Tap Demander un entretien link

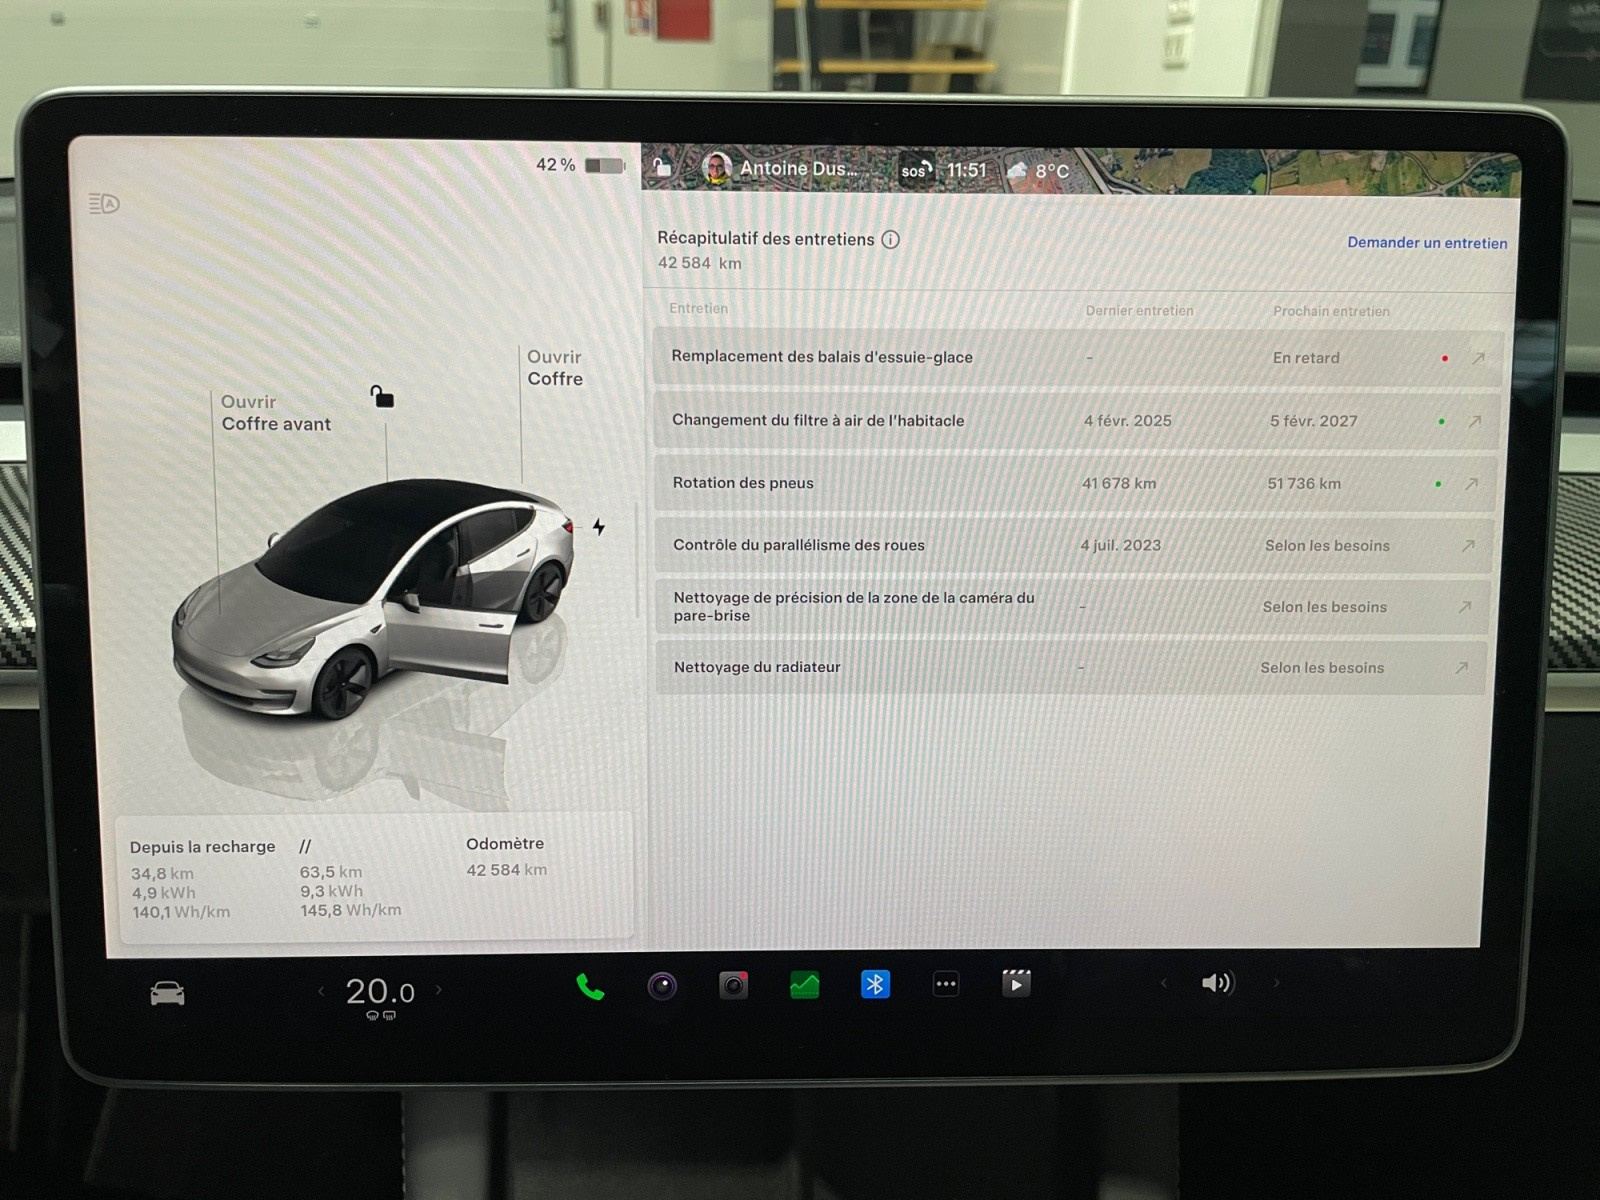tap(1427, 243)
